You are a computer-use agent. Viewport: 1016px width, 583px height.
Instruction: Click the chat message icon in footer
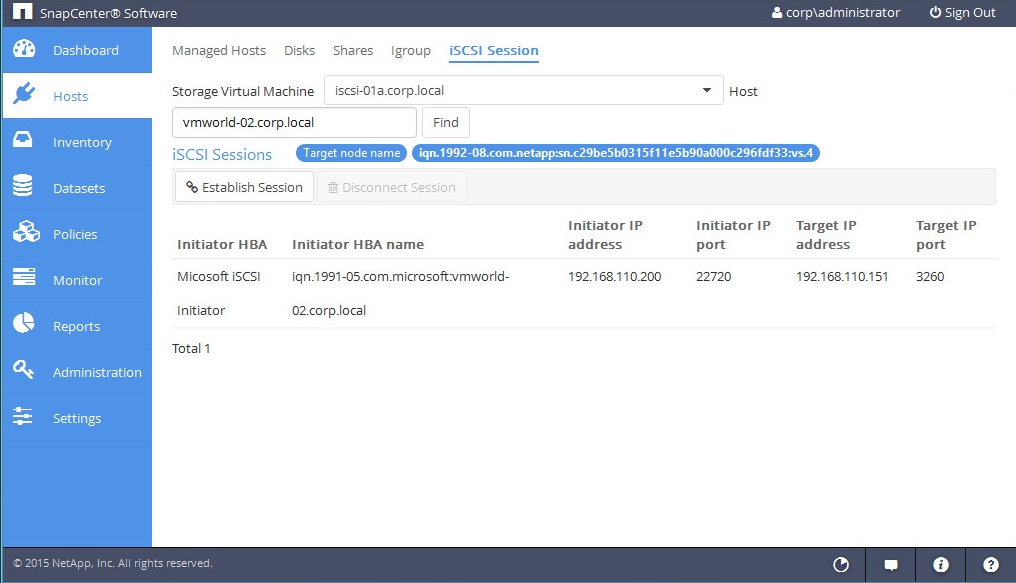891,565
